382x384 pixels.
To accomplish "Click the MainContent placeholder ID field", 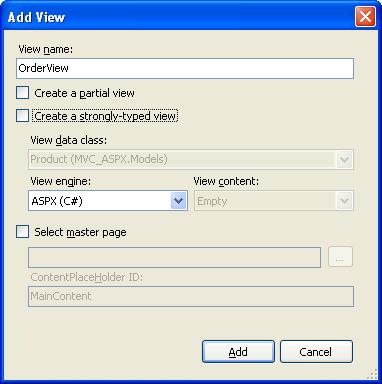I will [191, 296].
